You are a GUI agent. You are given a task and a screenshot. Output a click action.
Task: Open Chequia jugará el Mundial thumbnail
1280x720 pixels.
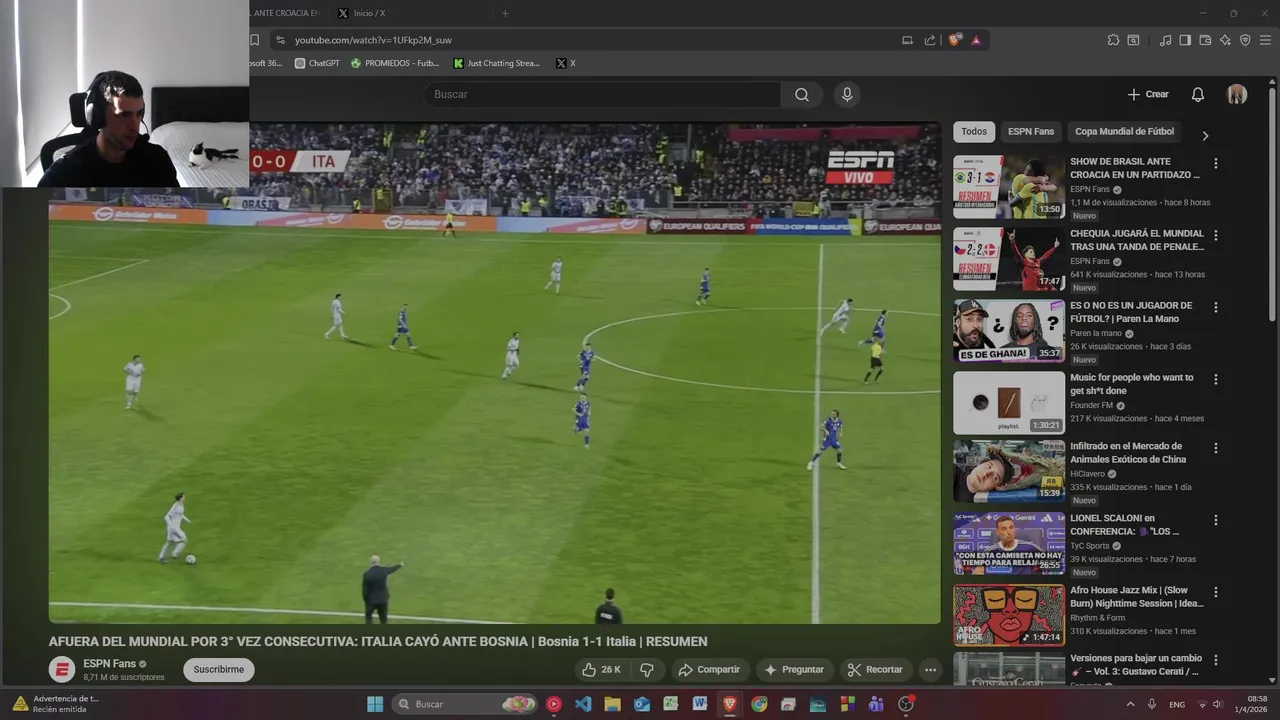(1009, 259)
